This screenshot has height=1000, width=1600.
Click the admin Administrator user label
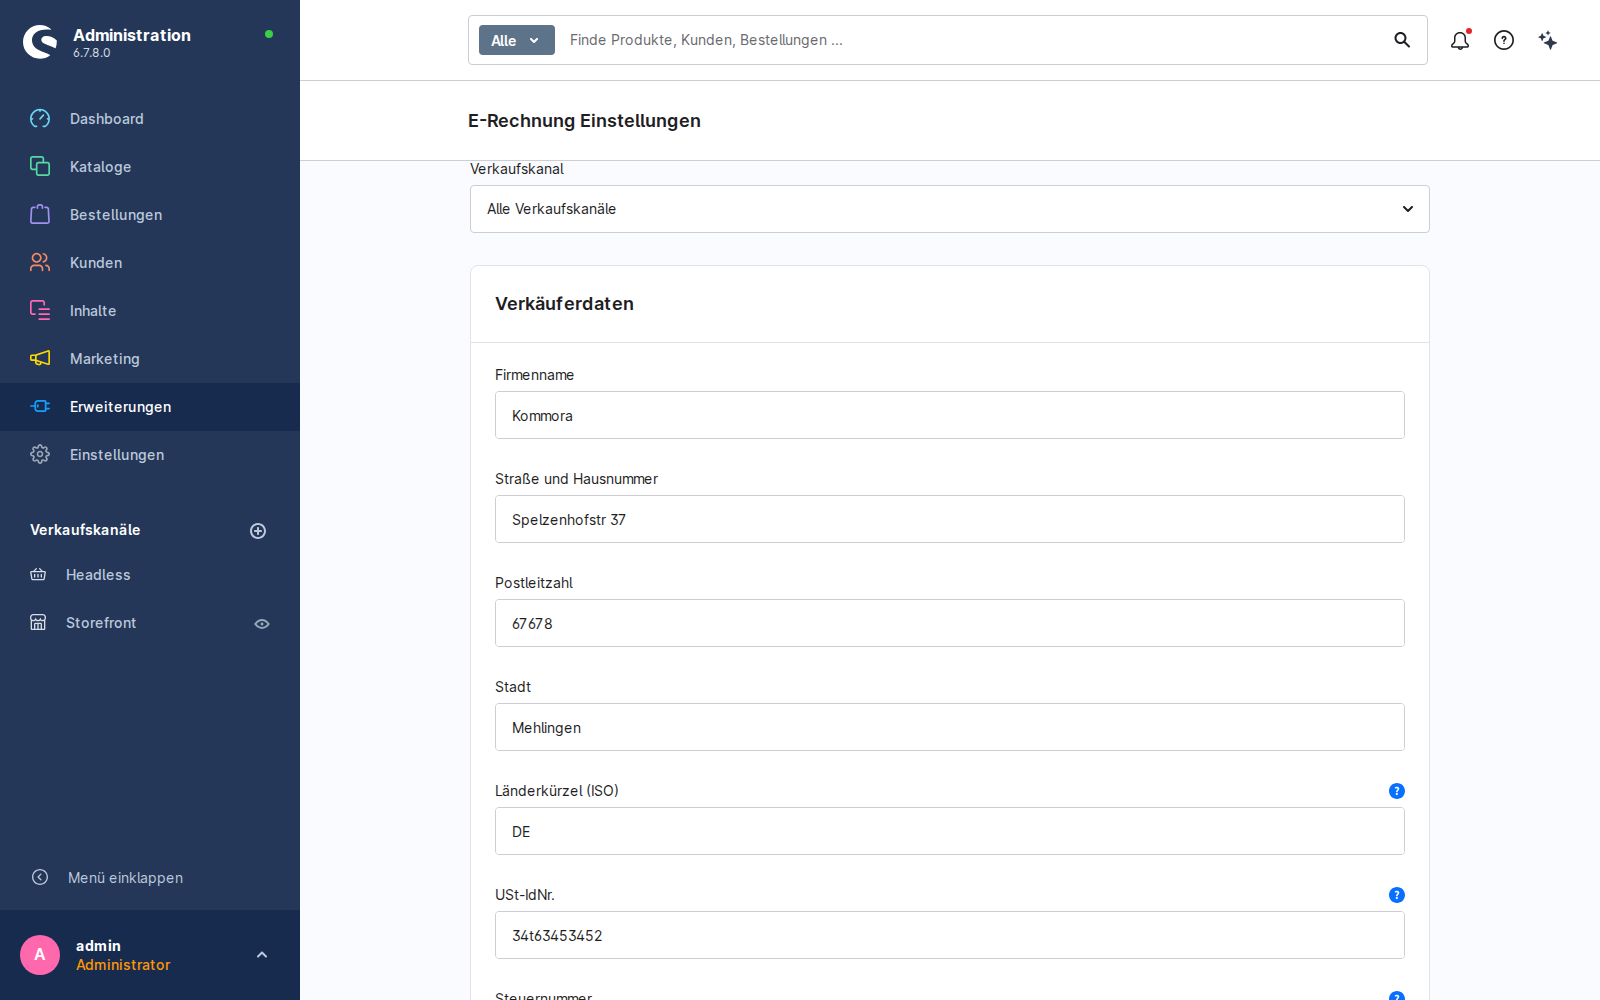click(x=123, y=955)
